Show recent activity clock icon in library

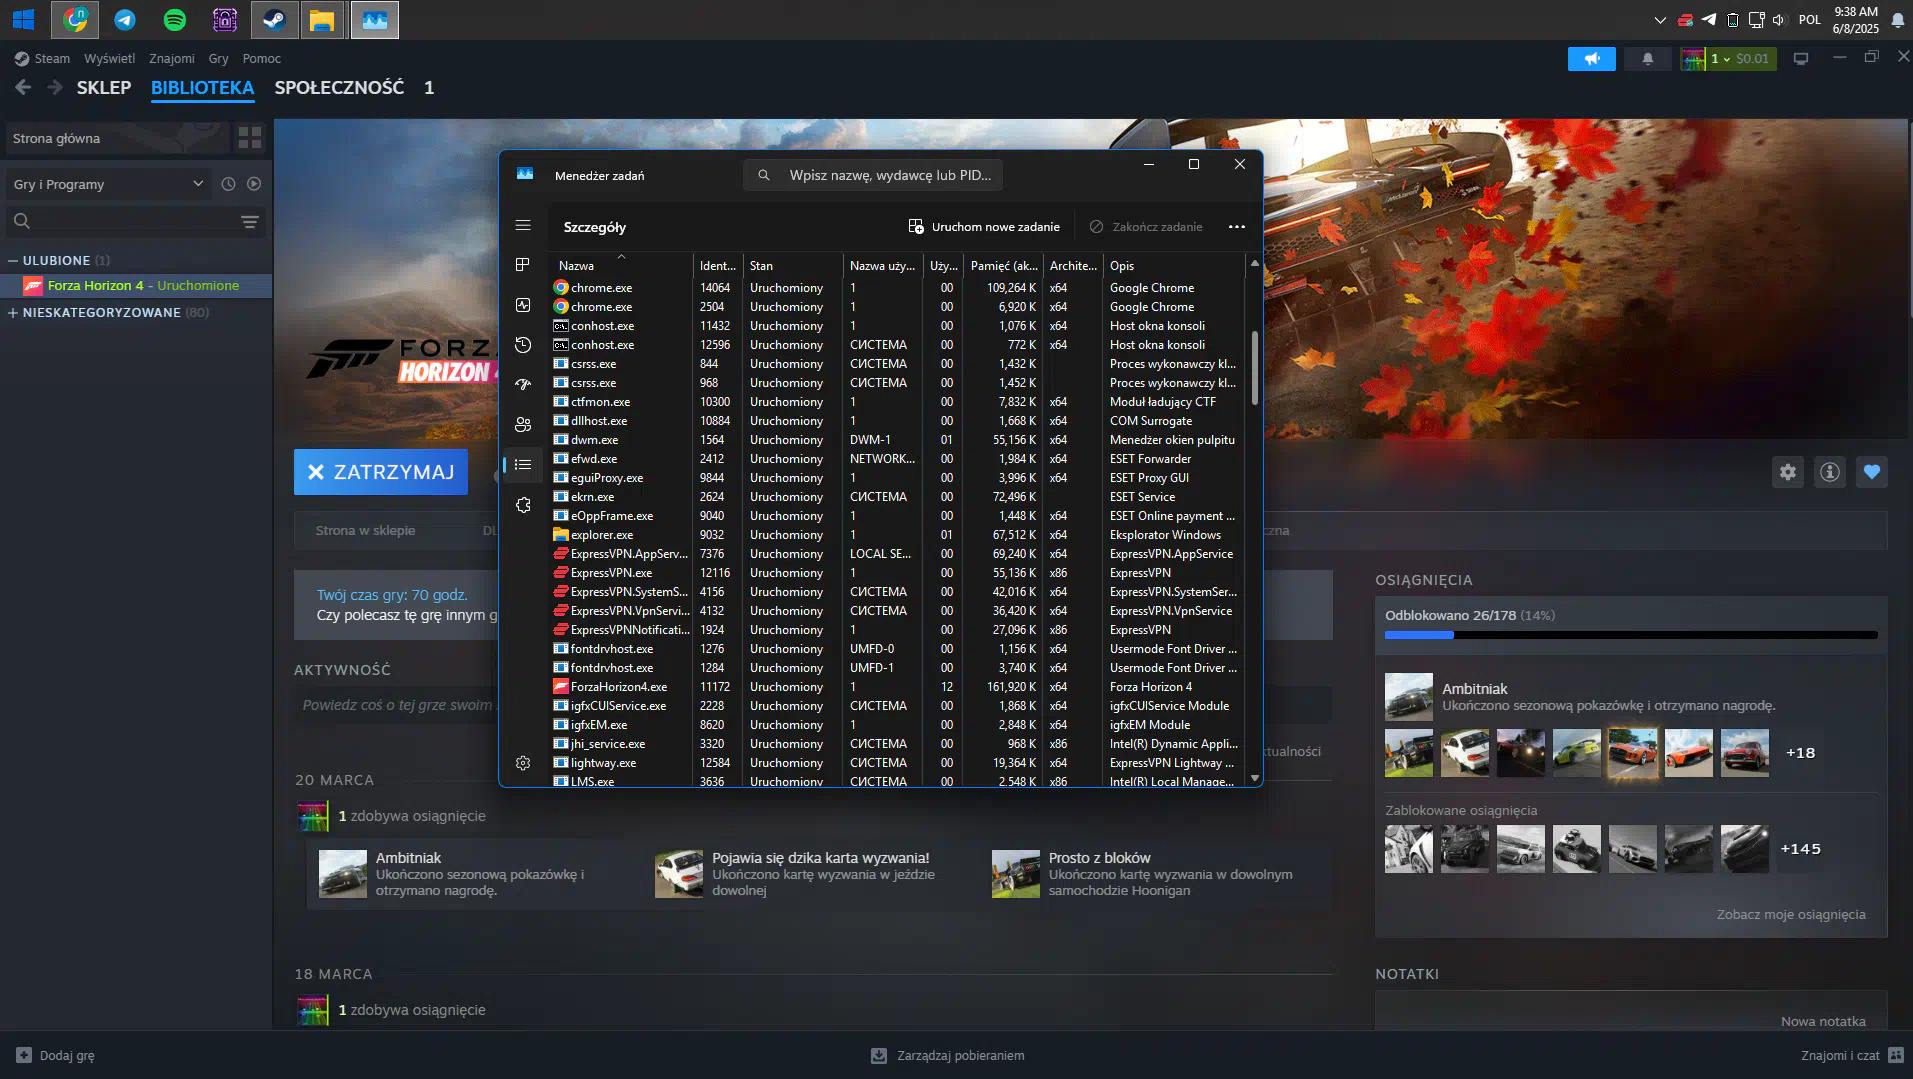coord(228,184)
